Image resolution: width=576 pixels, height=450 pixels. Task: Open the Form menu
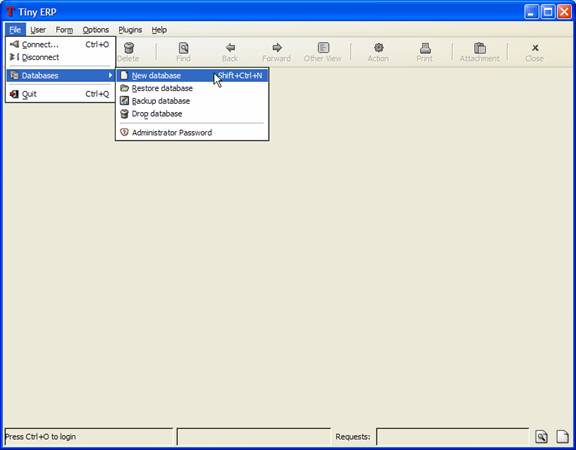pyautogui.click(x=64, y=30)
